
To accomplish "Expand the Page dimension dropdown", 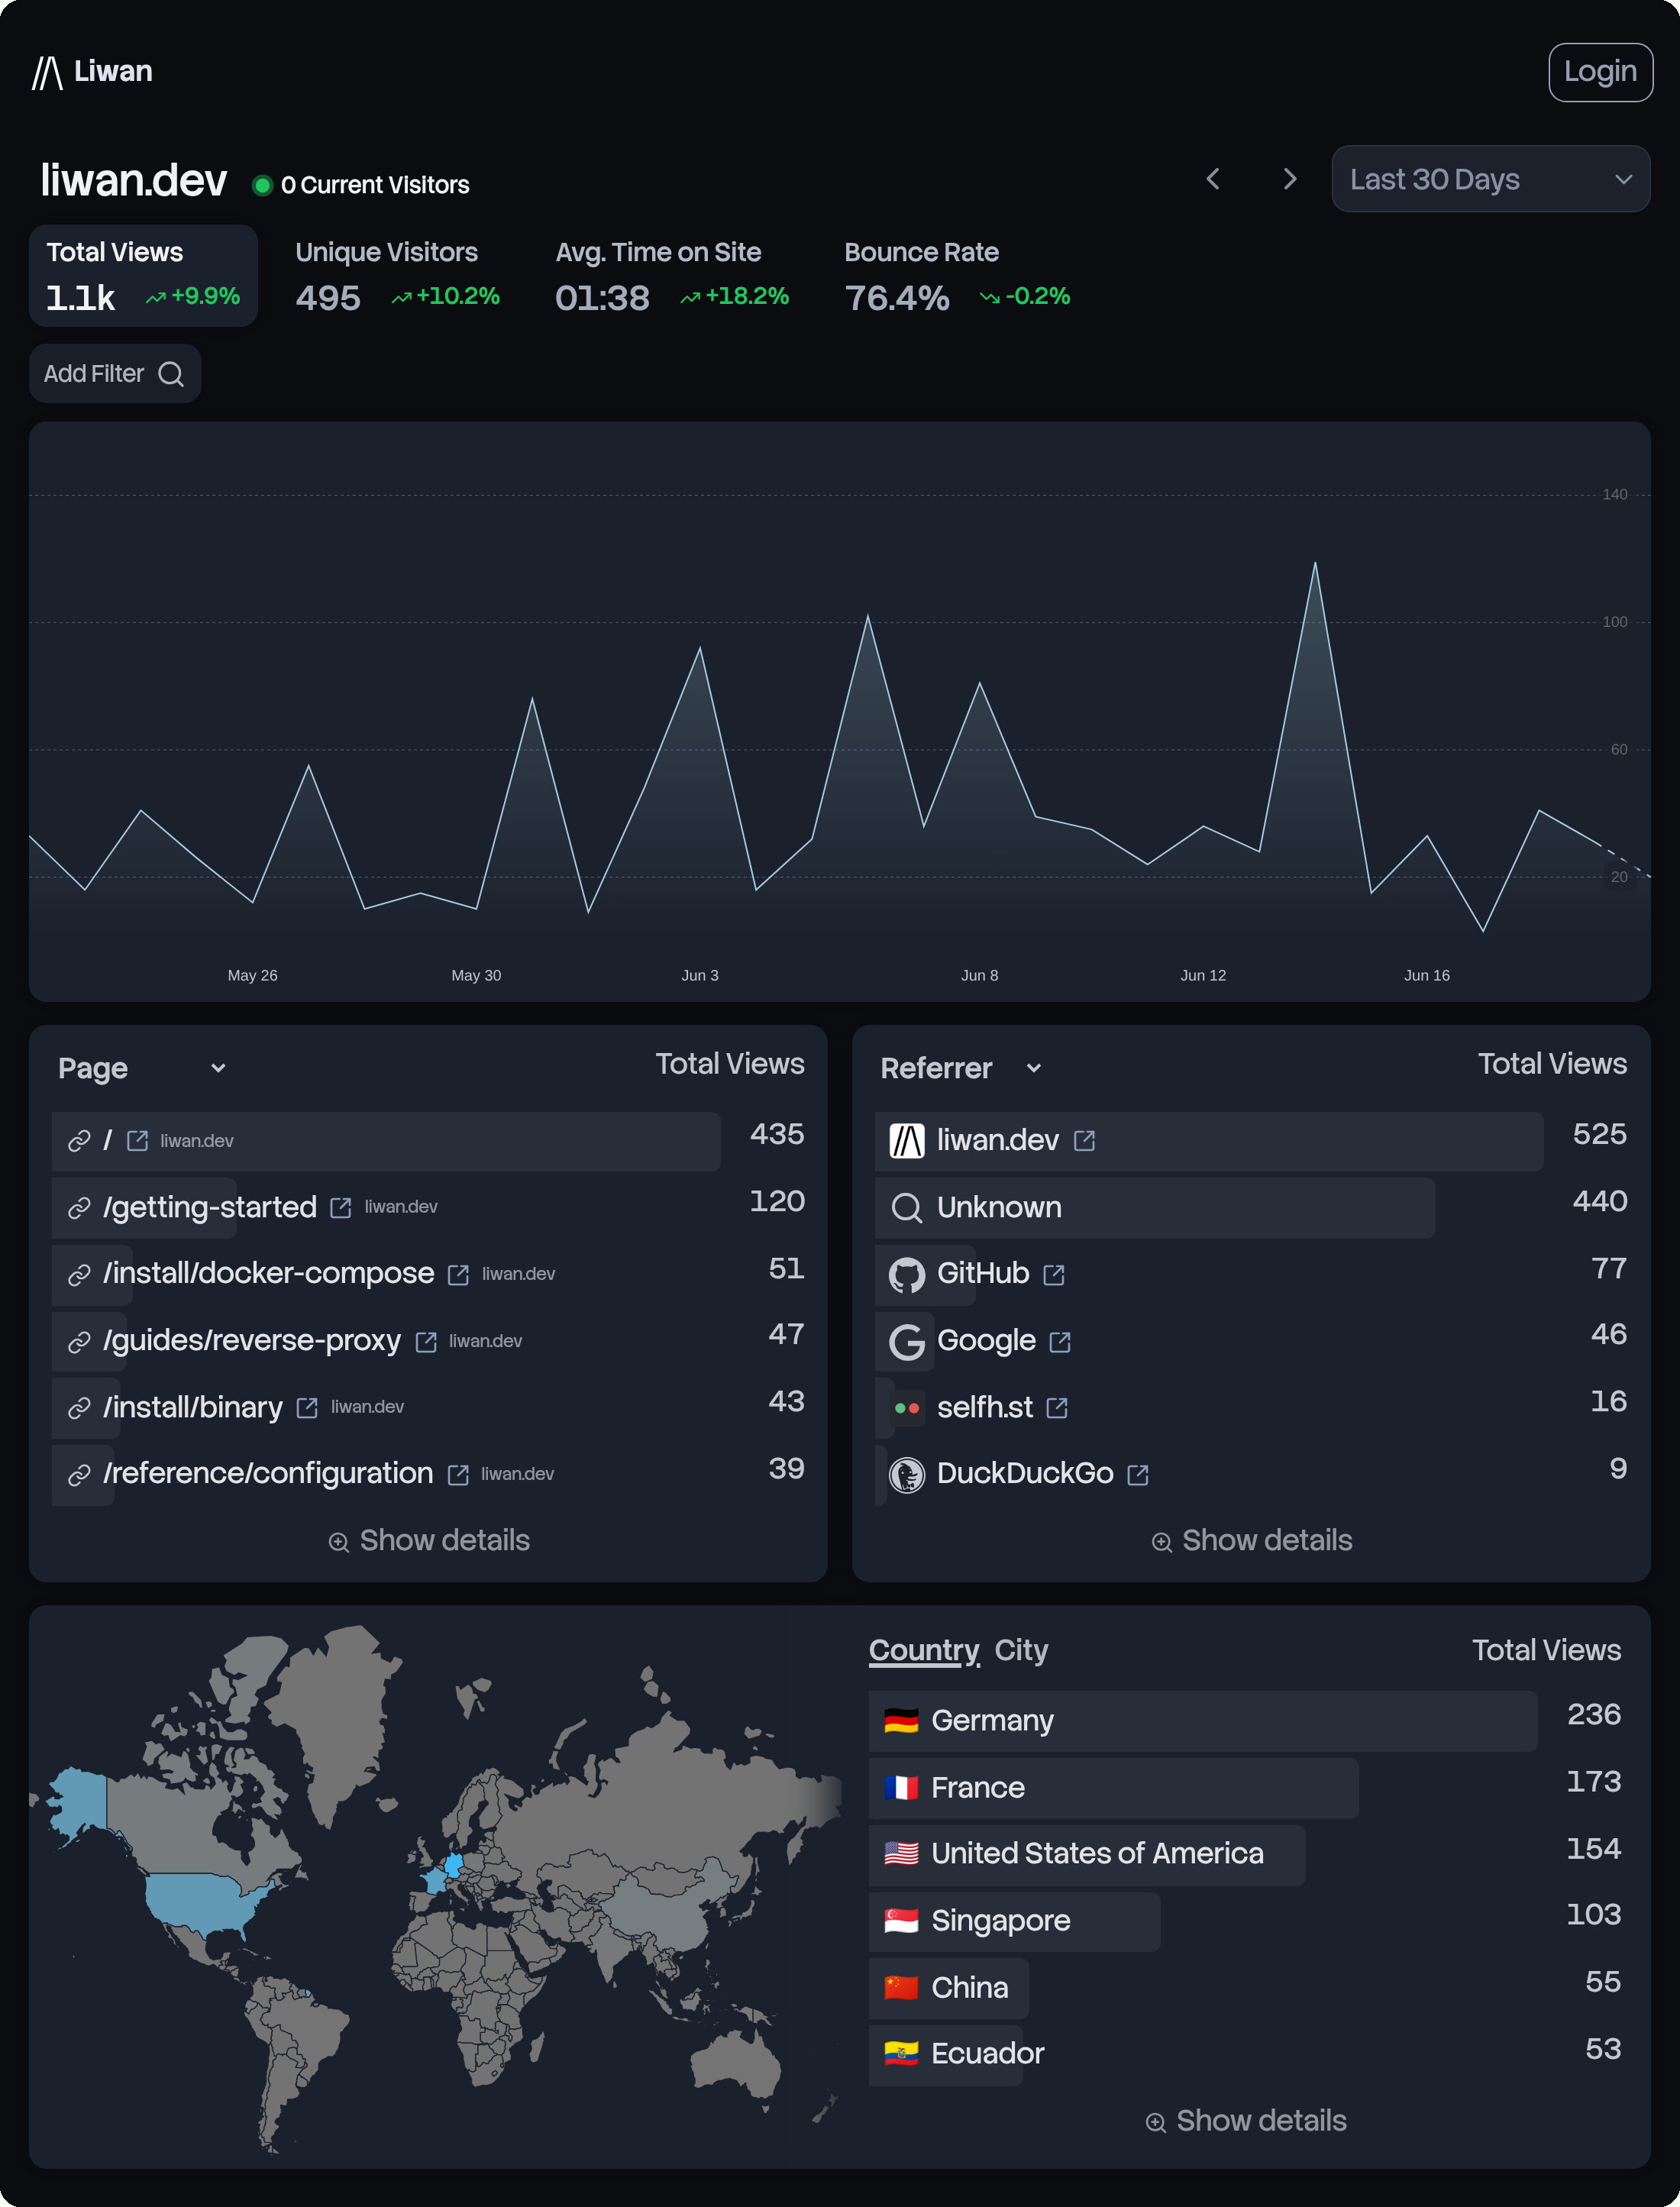I will pyautogui.click(x=143, y=1068).
